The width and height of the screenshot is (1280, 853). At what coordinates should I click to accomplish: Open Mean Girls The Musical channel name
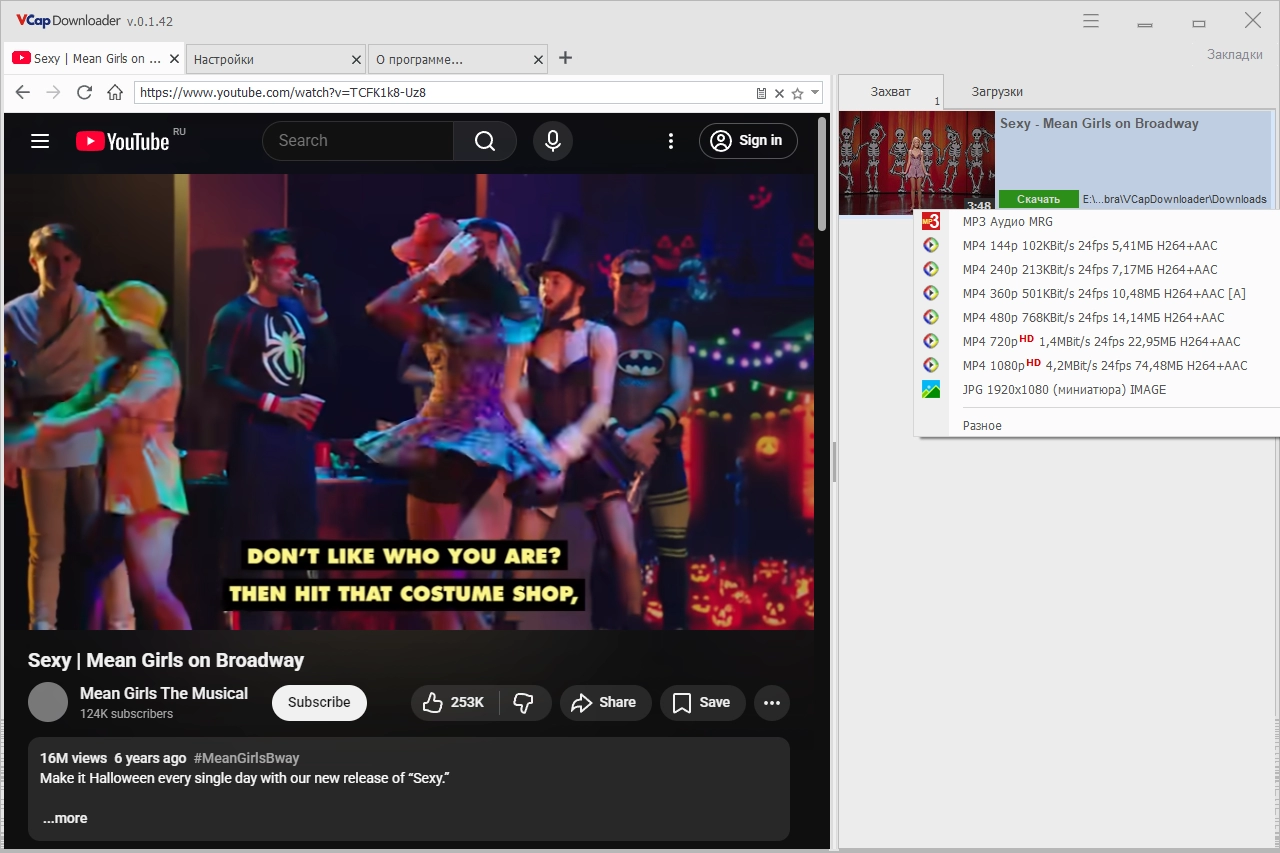[164, 694]
